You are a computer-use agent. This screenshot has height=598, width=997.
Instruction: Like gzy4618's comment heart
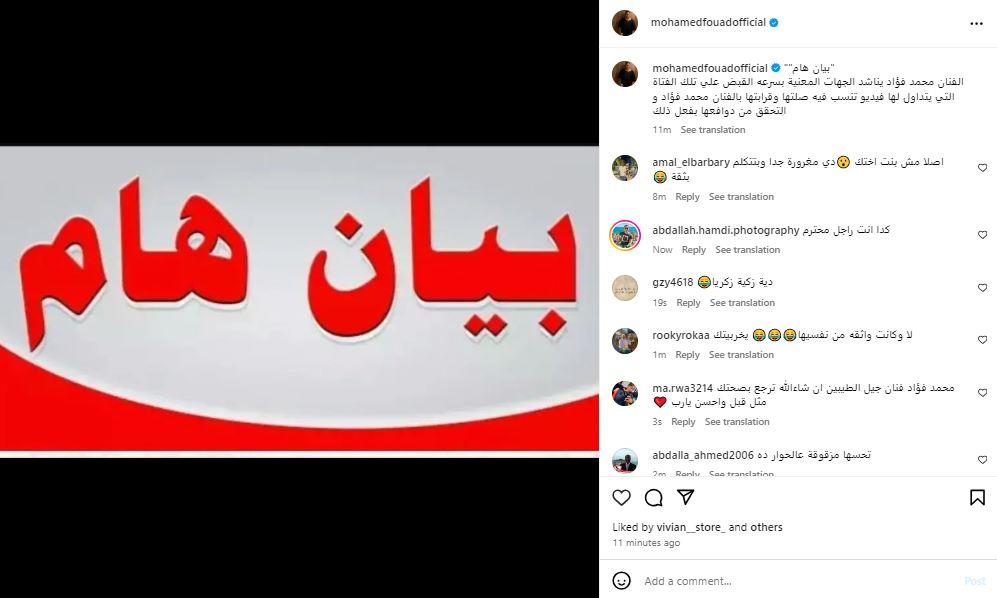[982, 288]
